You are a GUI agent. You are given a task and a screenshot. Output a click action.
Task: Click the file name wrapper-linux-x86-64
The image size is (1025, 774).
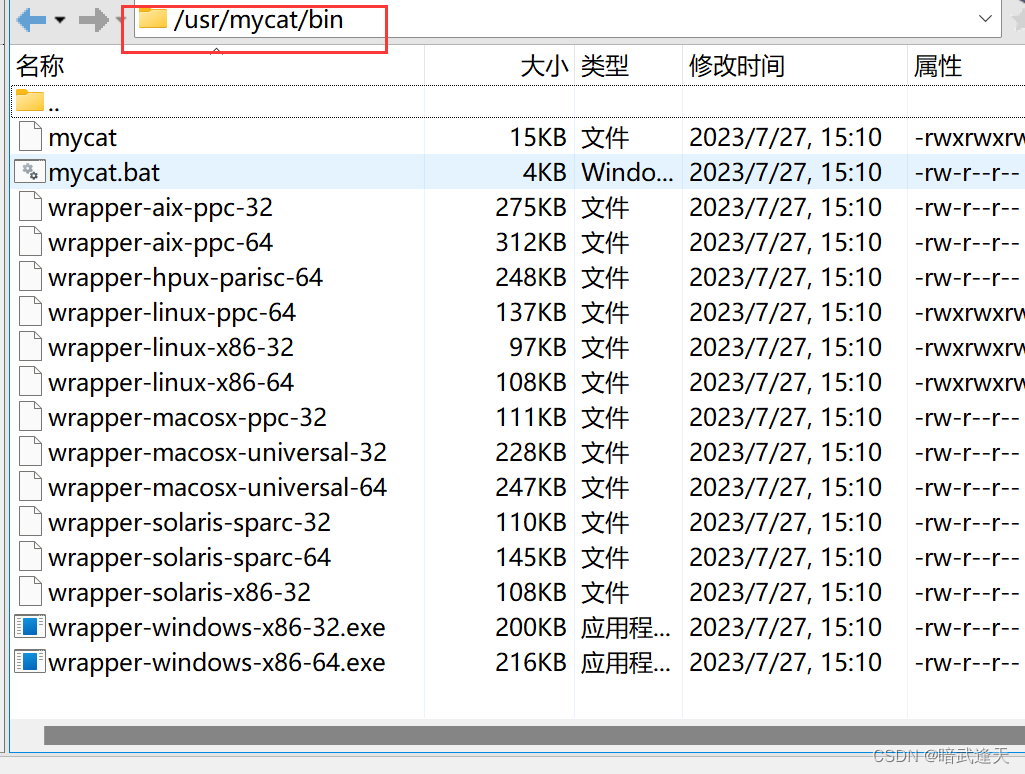171,382
